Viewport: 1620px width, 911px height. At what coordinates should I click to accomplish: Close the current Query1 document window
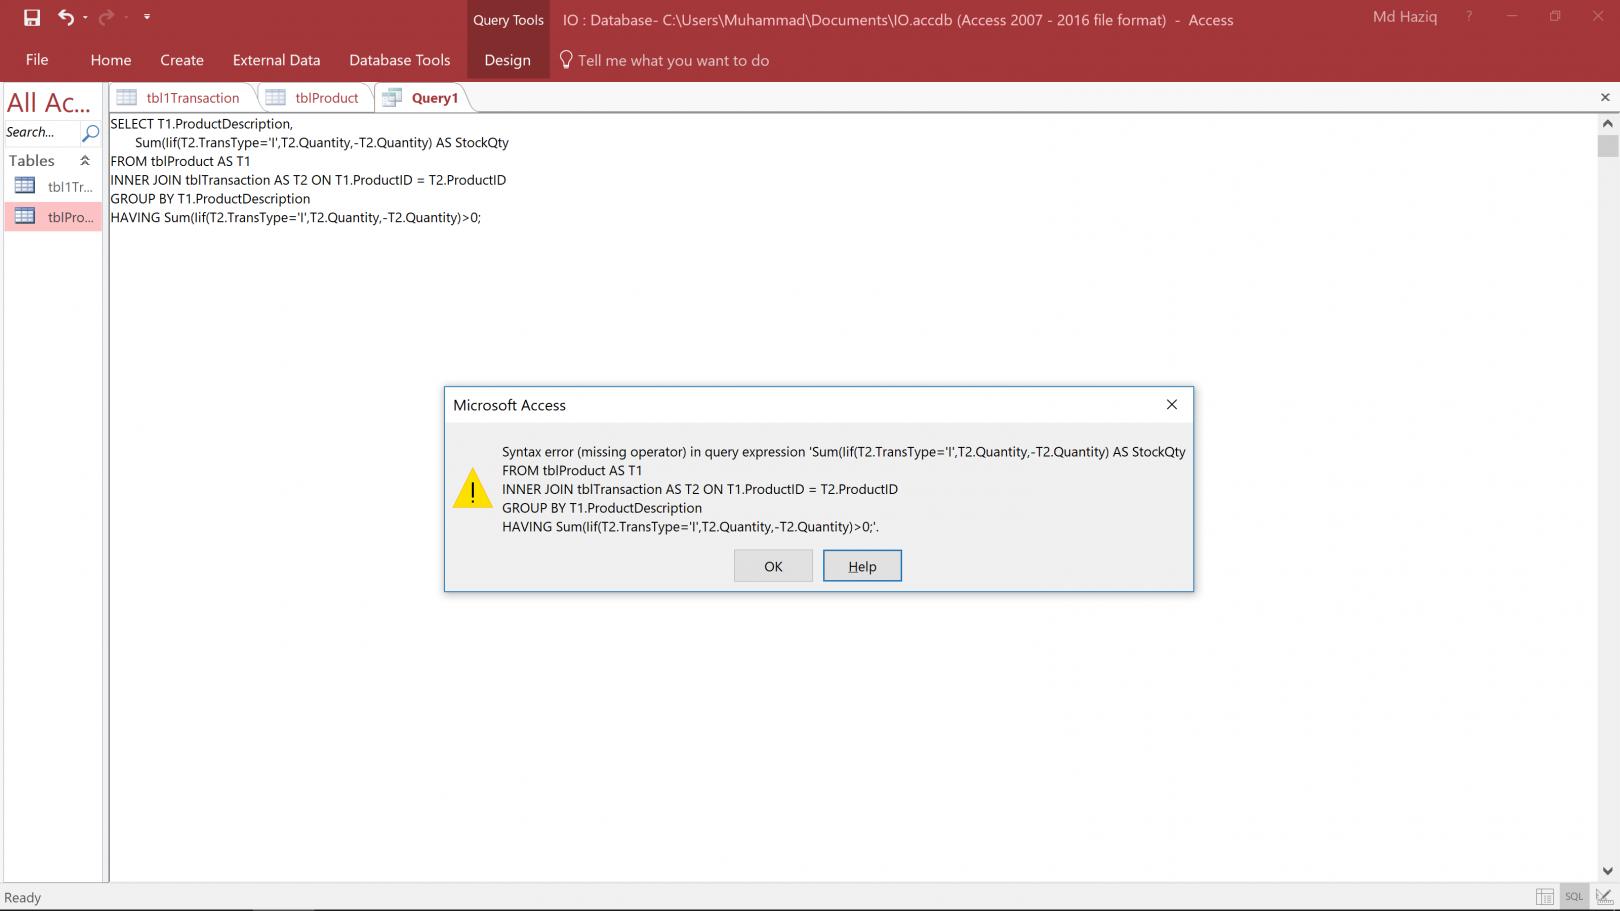click(1605, 97)
